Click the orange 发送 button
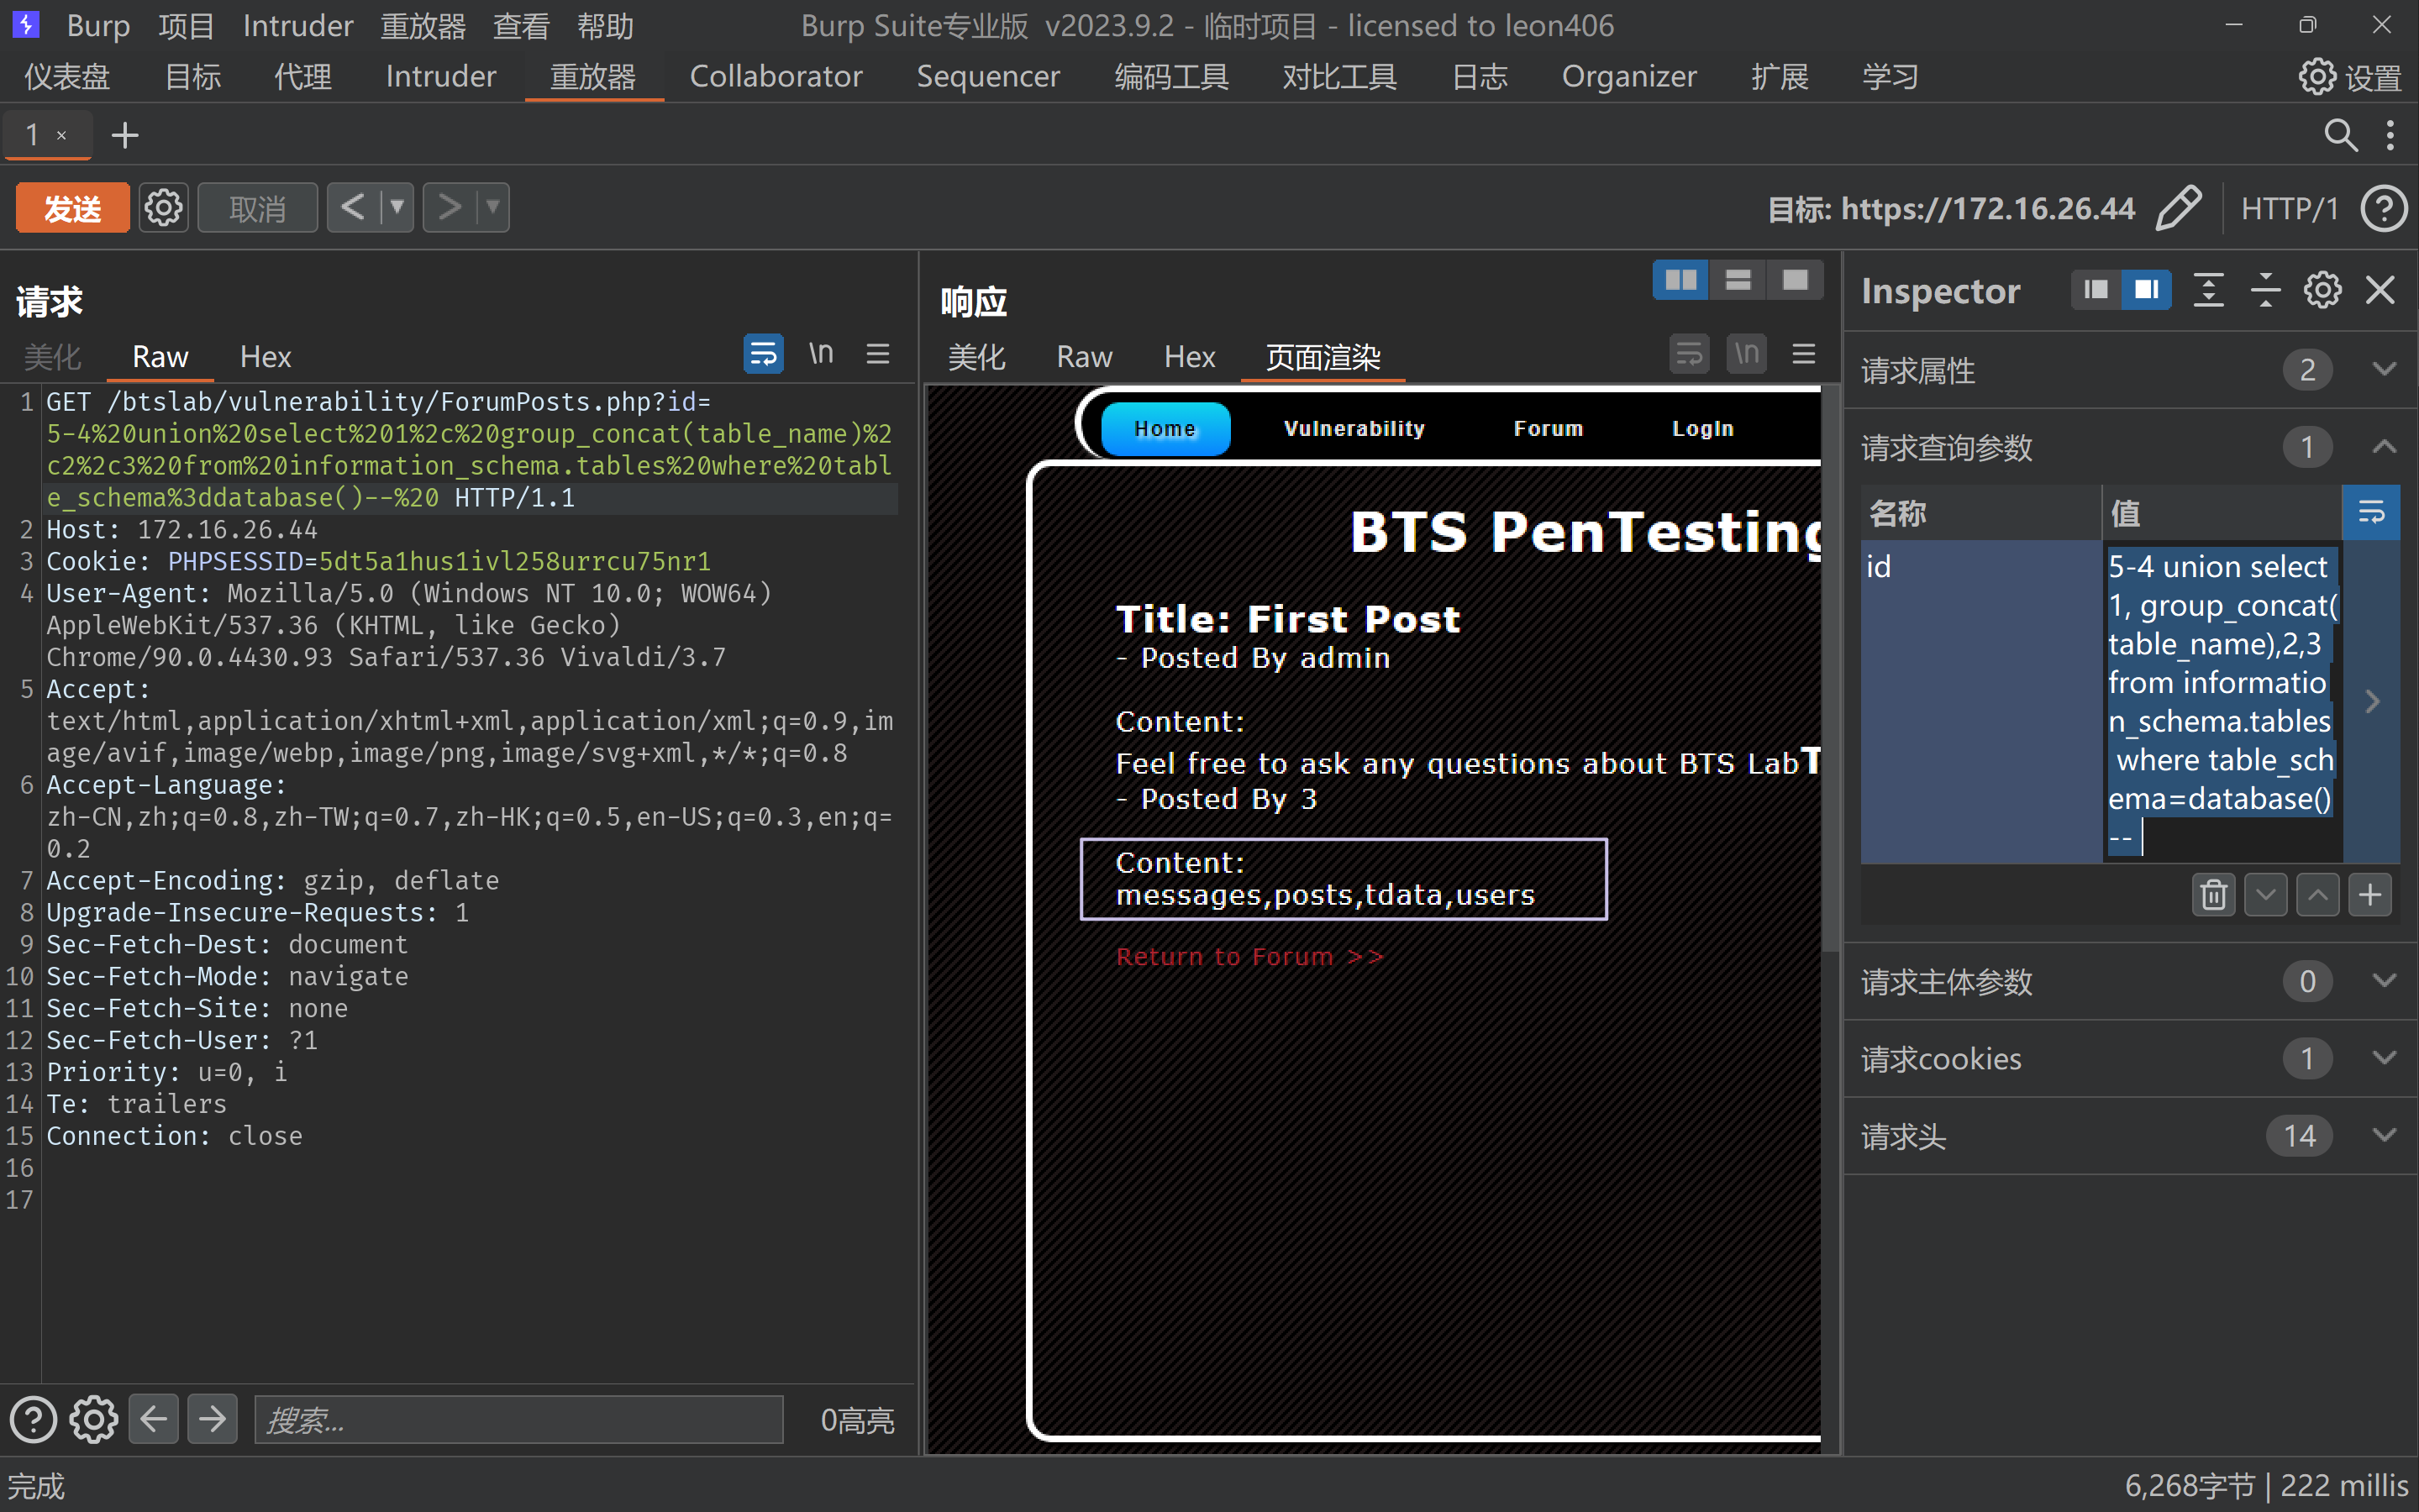This screenshot has height=1512, width=2419. point(72,208)
